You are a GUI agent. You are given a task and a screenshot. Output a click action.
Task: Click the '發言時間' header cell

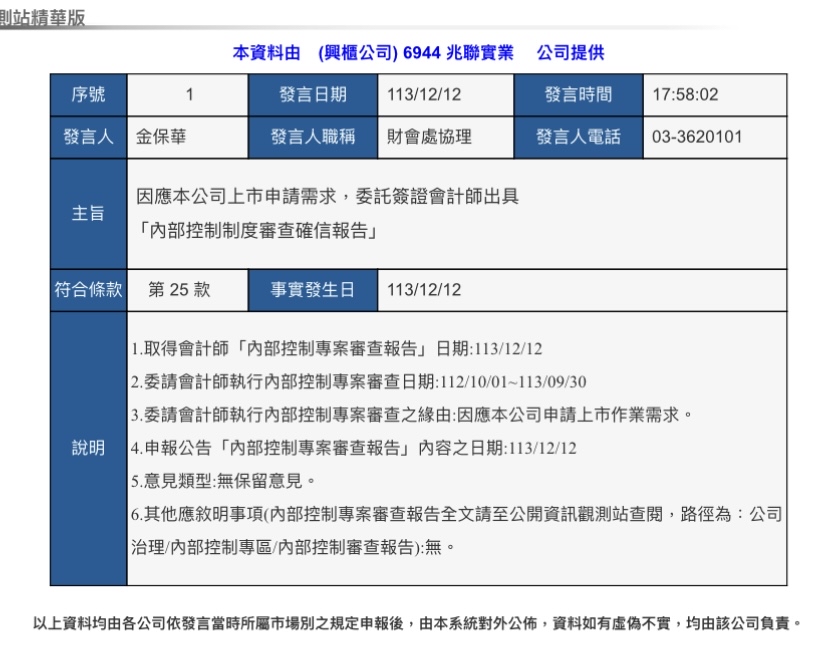578,95
